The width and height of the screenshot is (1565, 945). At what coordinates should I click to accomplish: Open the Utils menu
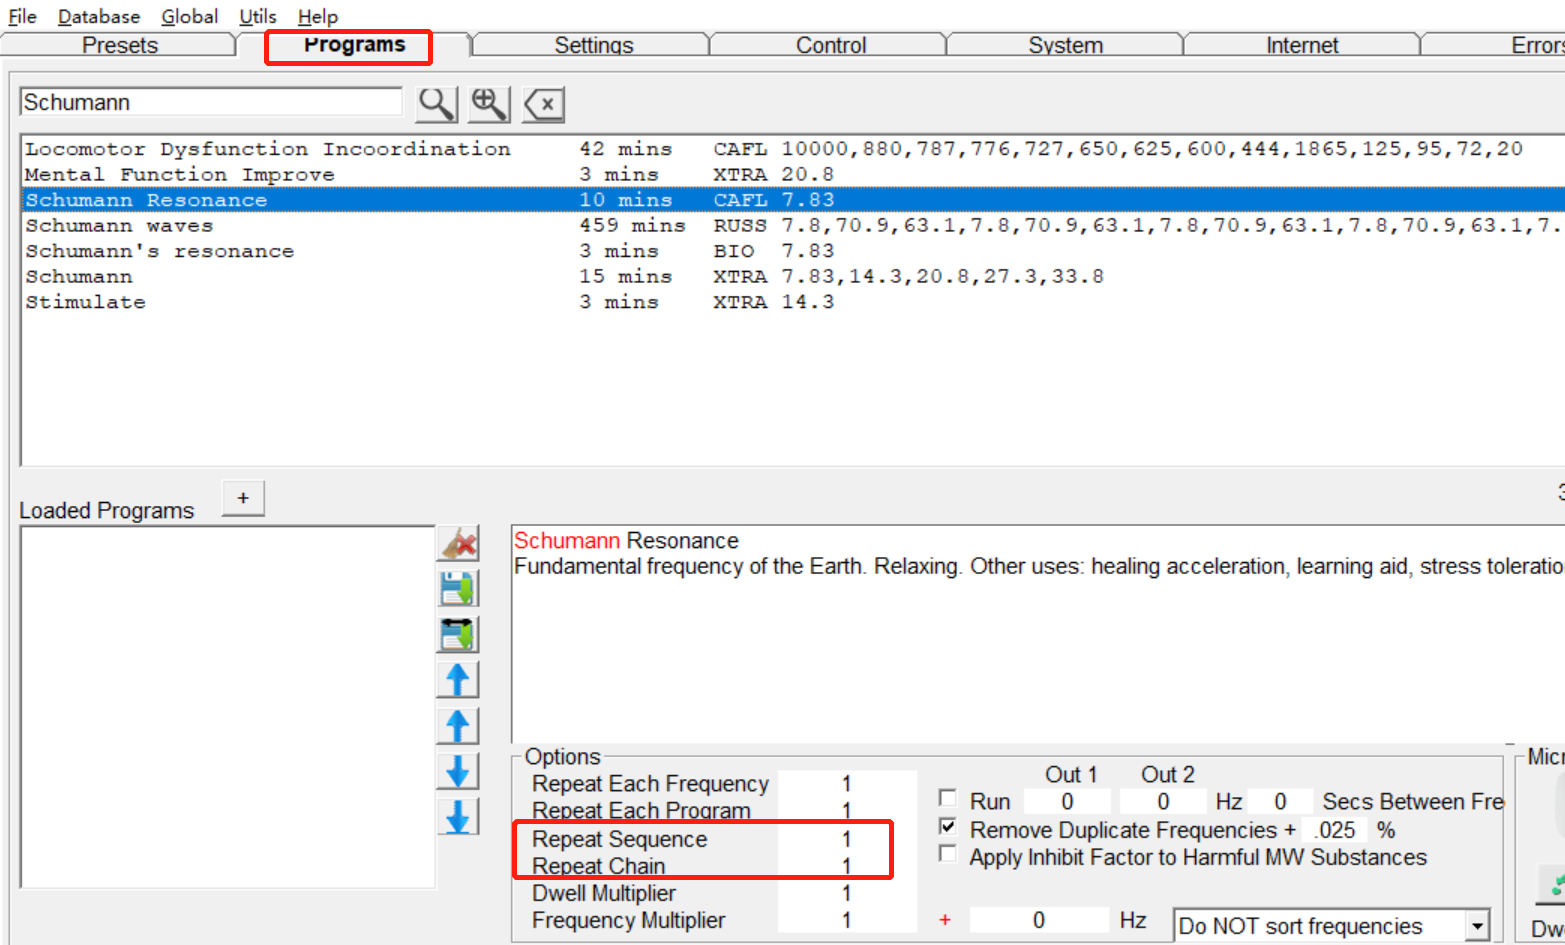click(257, 17)
